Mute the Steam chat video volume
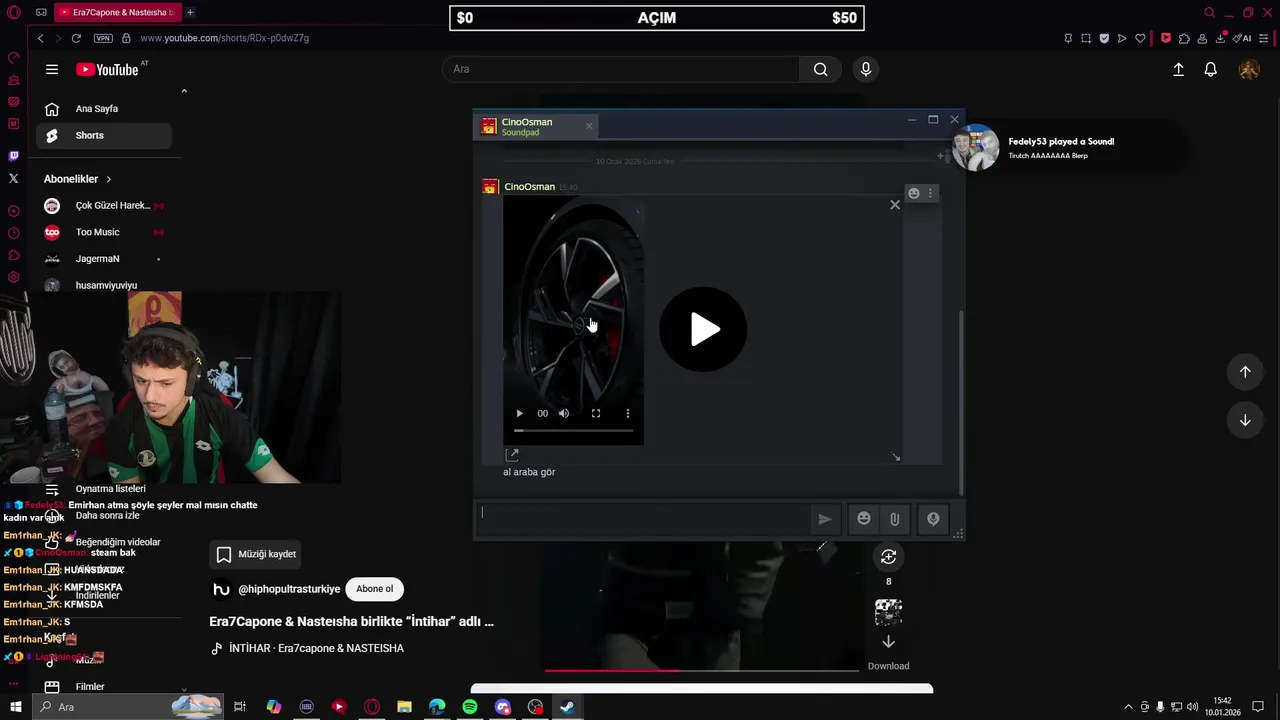This screenshot has height=720, width=1280. 564,413
